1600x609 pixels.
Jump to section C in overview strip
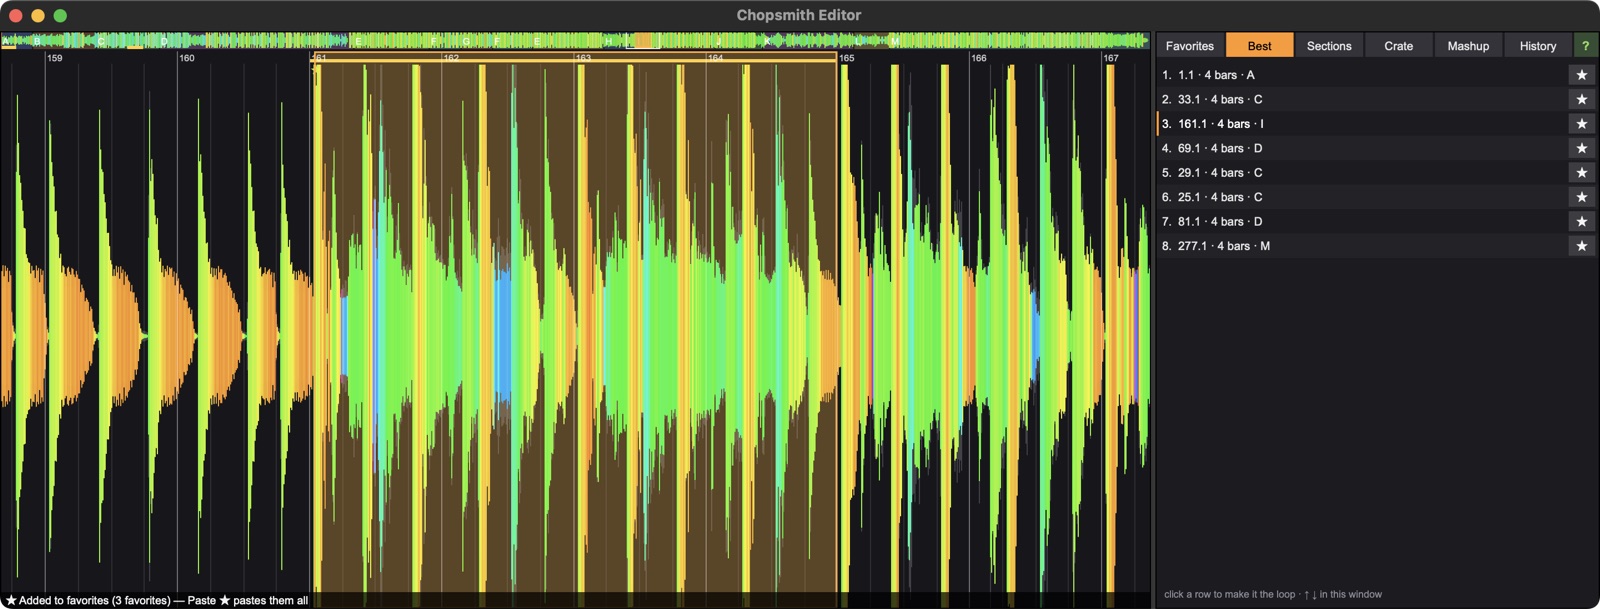tap(101, 41)
